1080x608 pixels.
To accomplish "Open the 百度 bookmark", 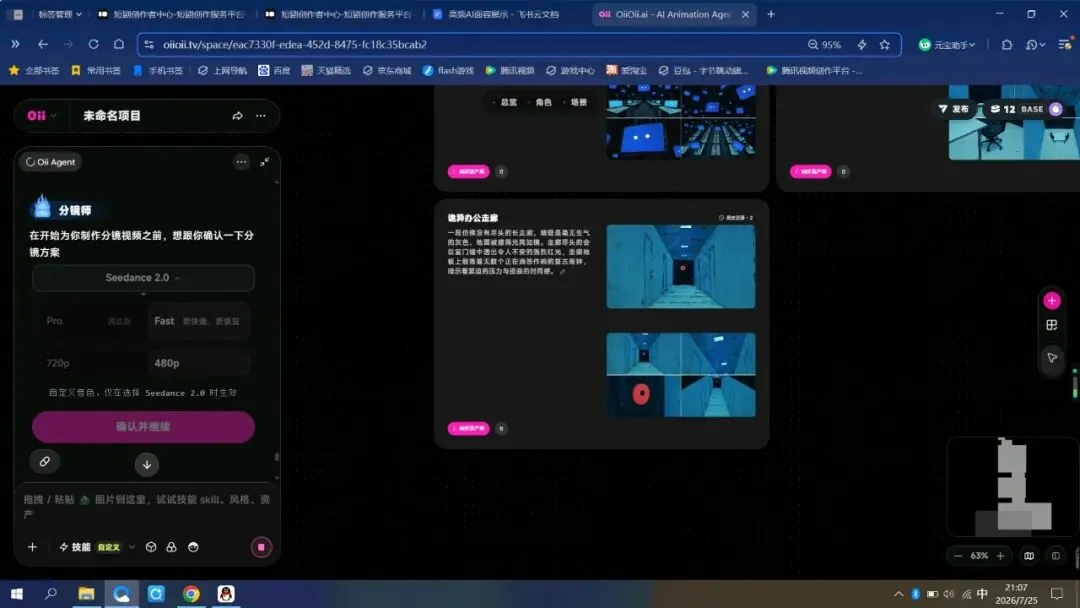I will point(274,70).
